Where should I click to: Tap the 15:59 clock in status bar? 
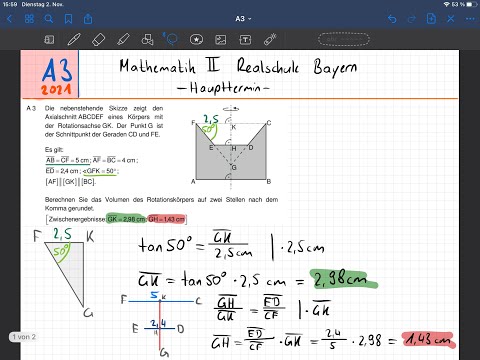coord(10,4)
